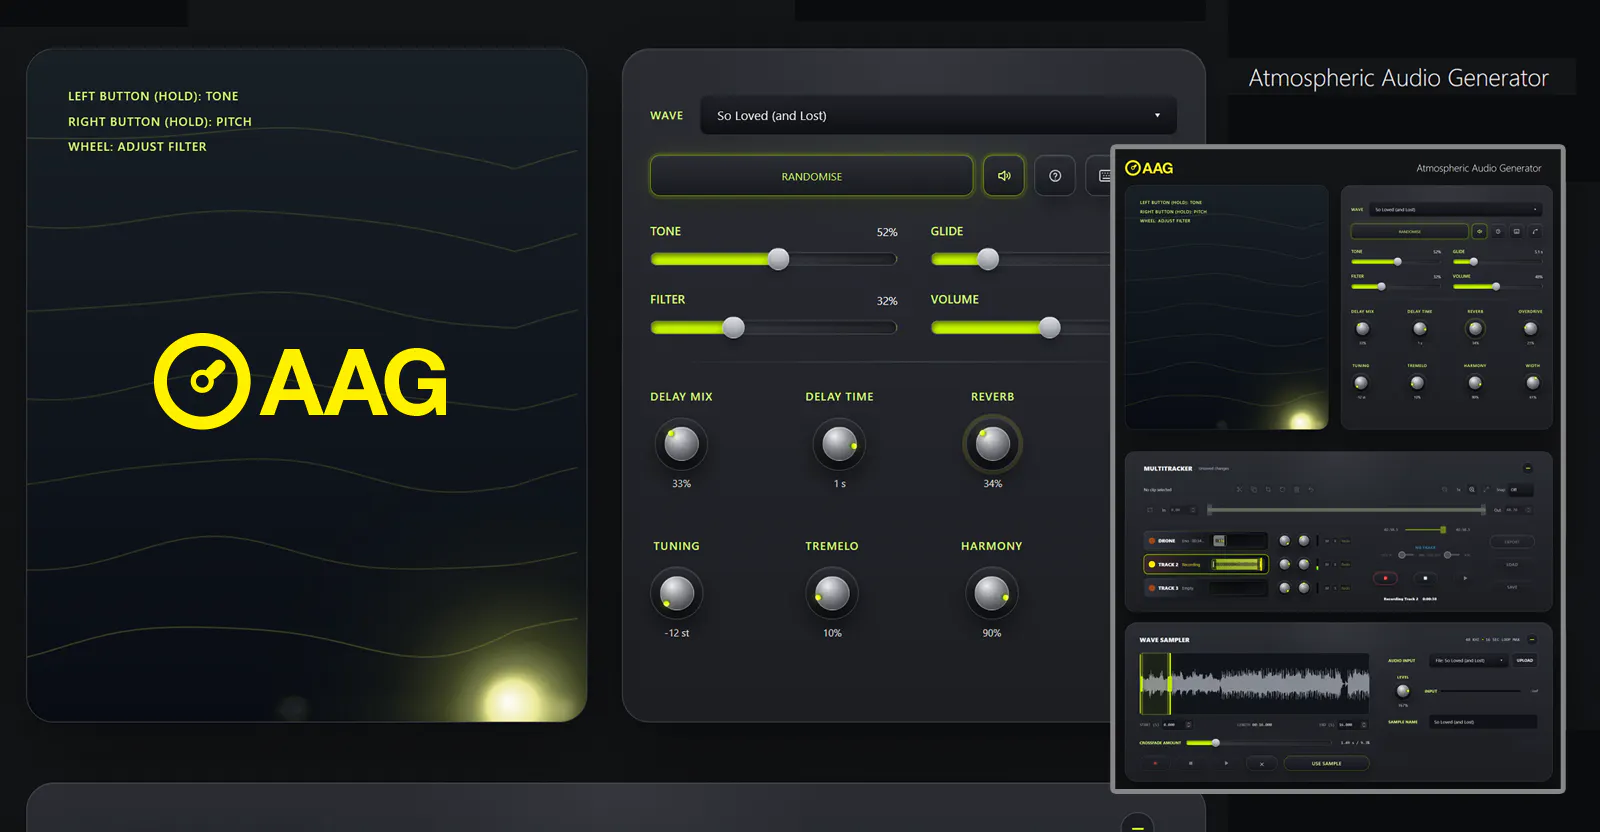Click the -12 st Tuning value
This screenshot has height=832, width=1600.
(x=677, y=633)
